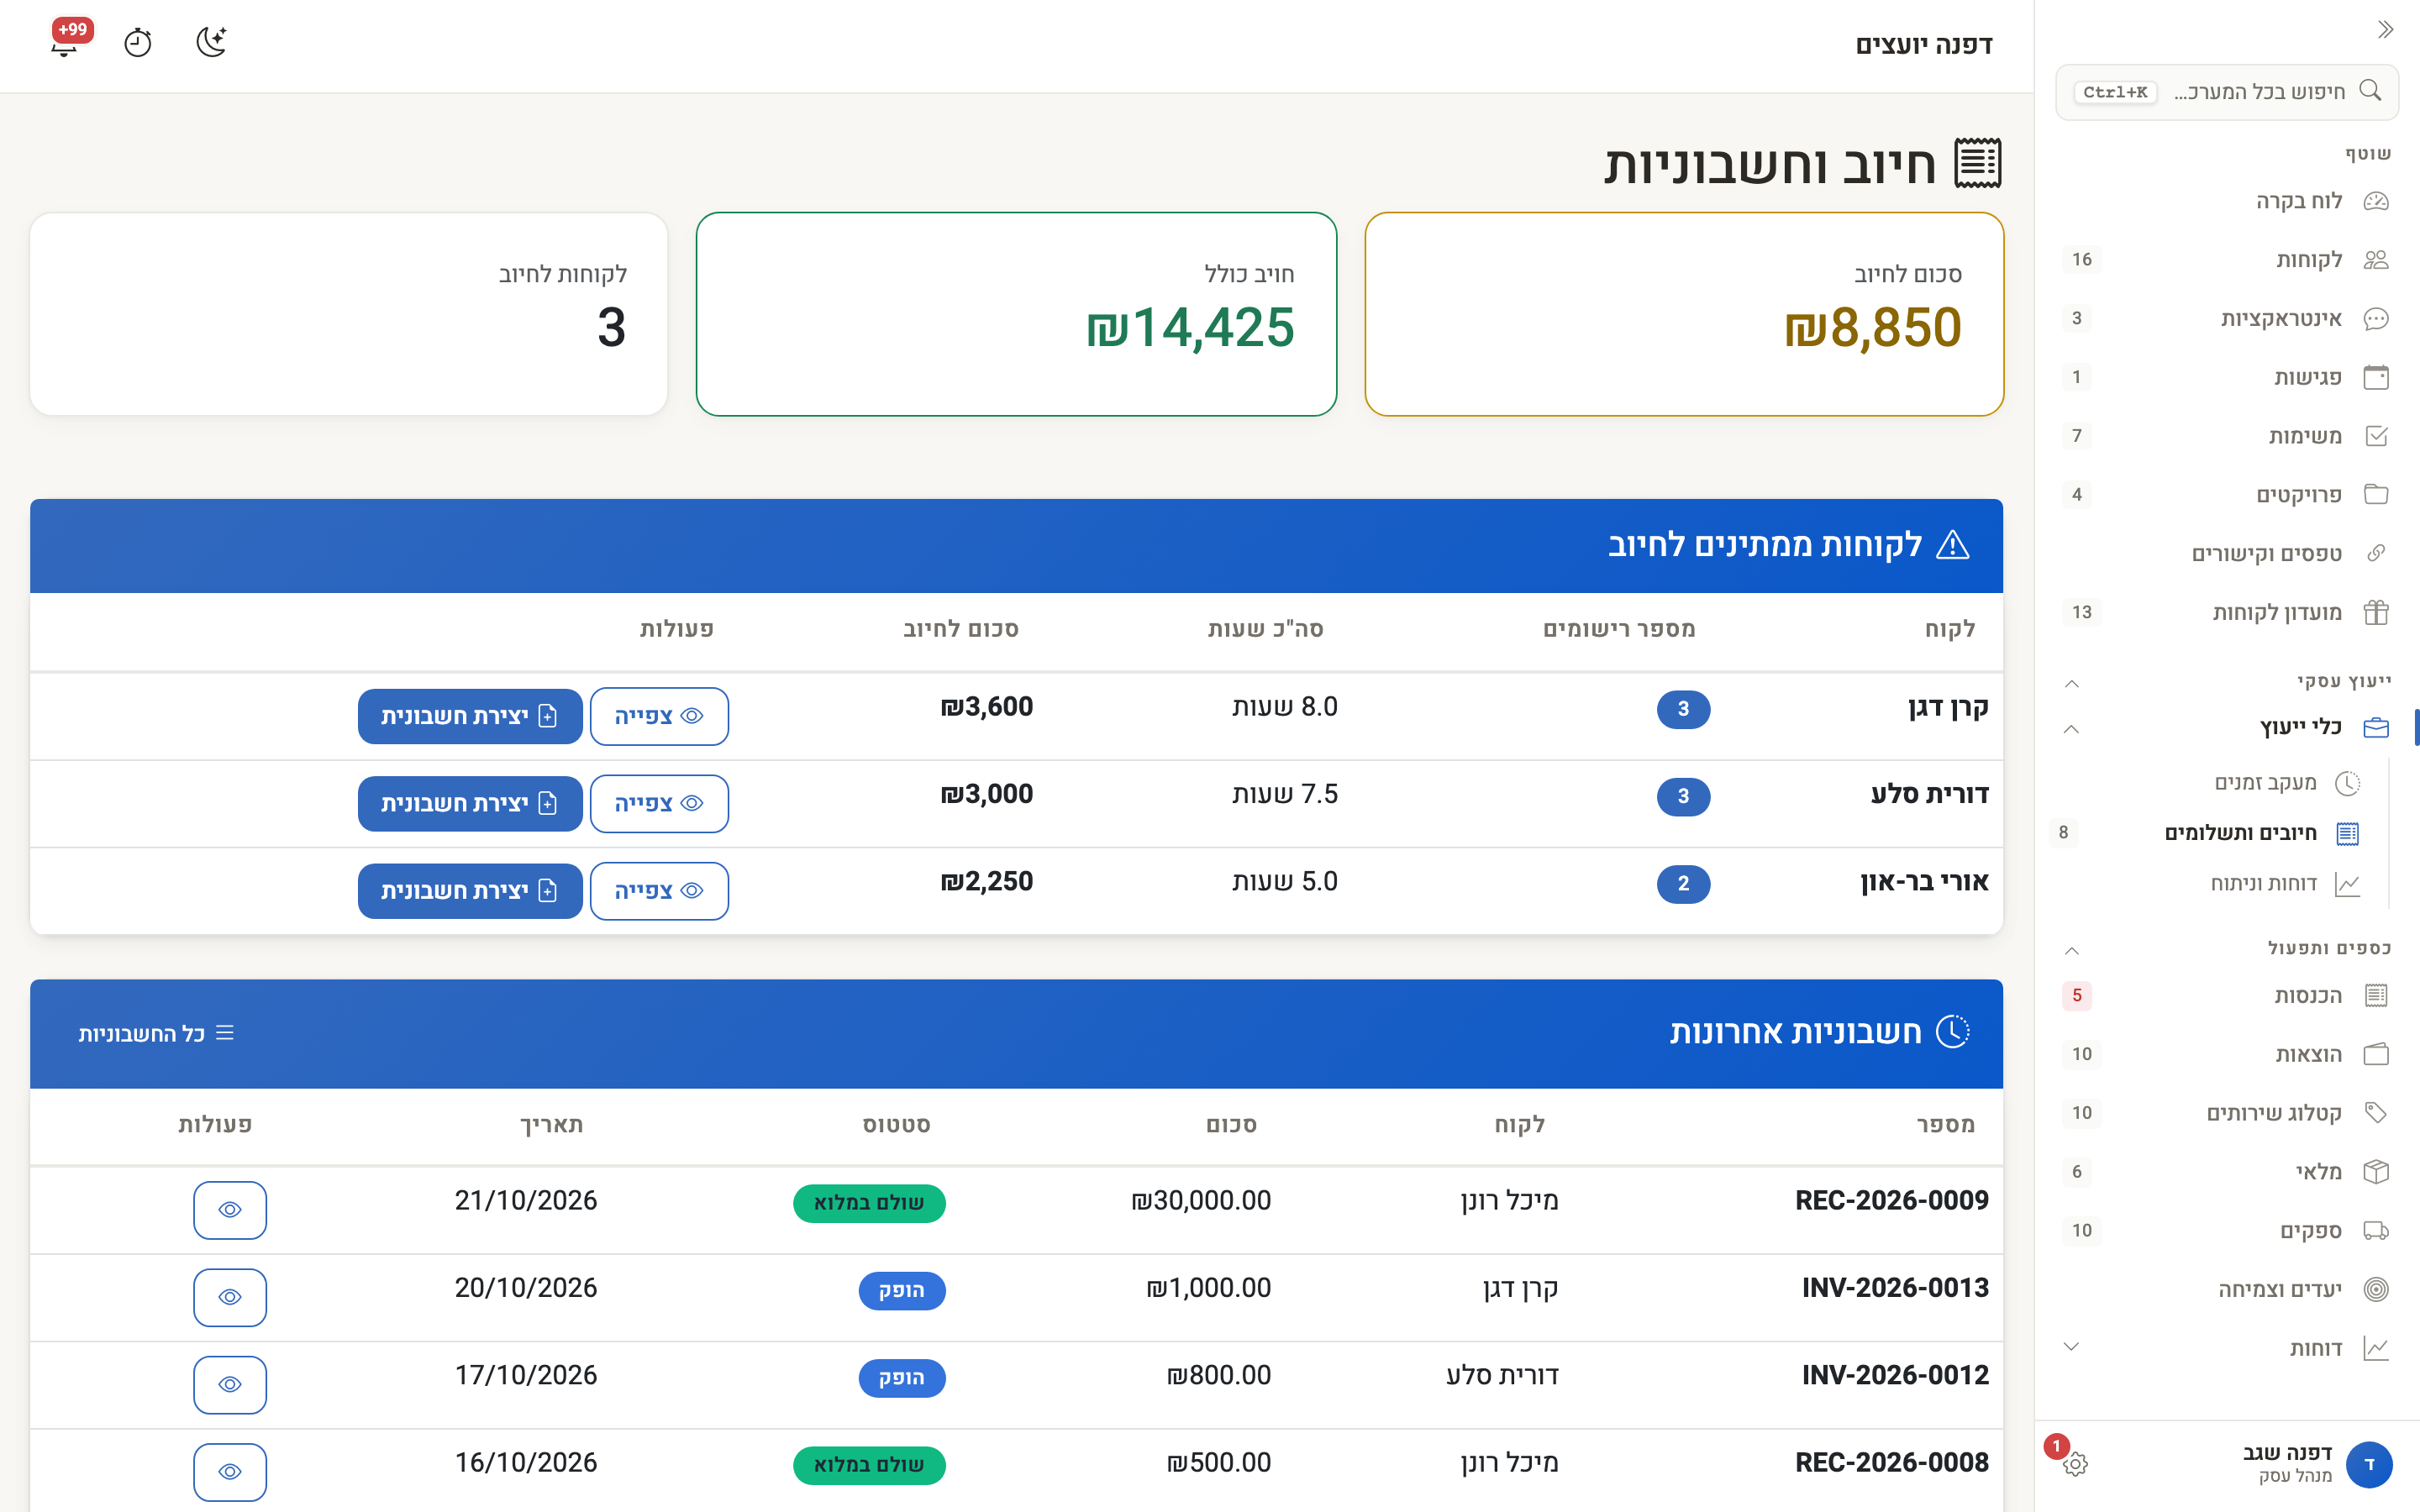Open פגישות meetings in sidebar

(x=2227, y=377)
